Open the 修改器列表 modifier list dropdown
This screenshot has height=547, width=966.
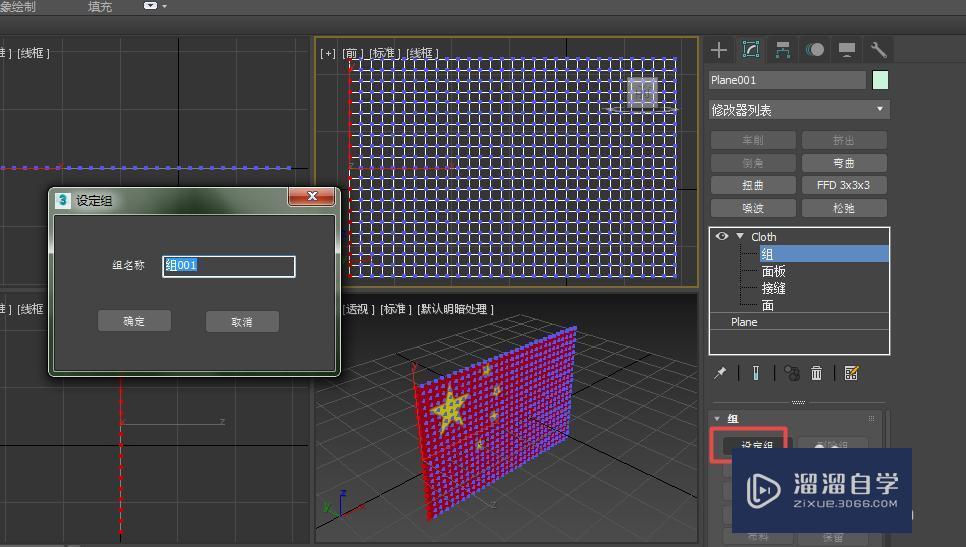[x=799, y=110]
